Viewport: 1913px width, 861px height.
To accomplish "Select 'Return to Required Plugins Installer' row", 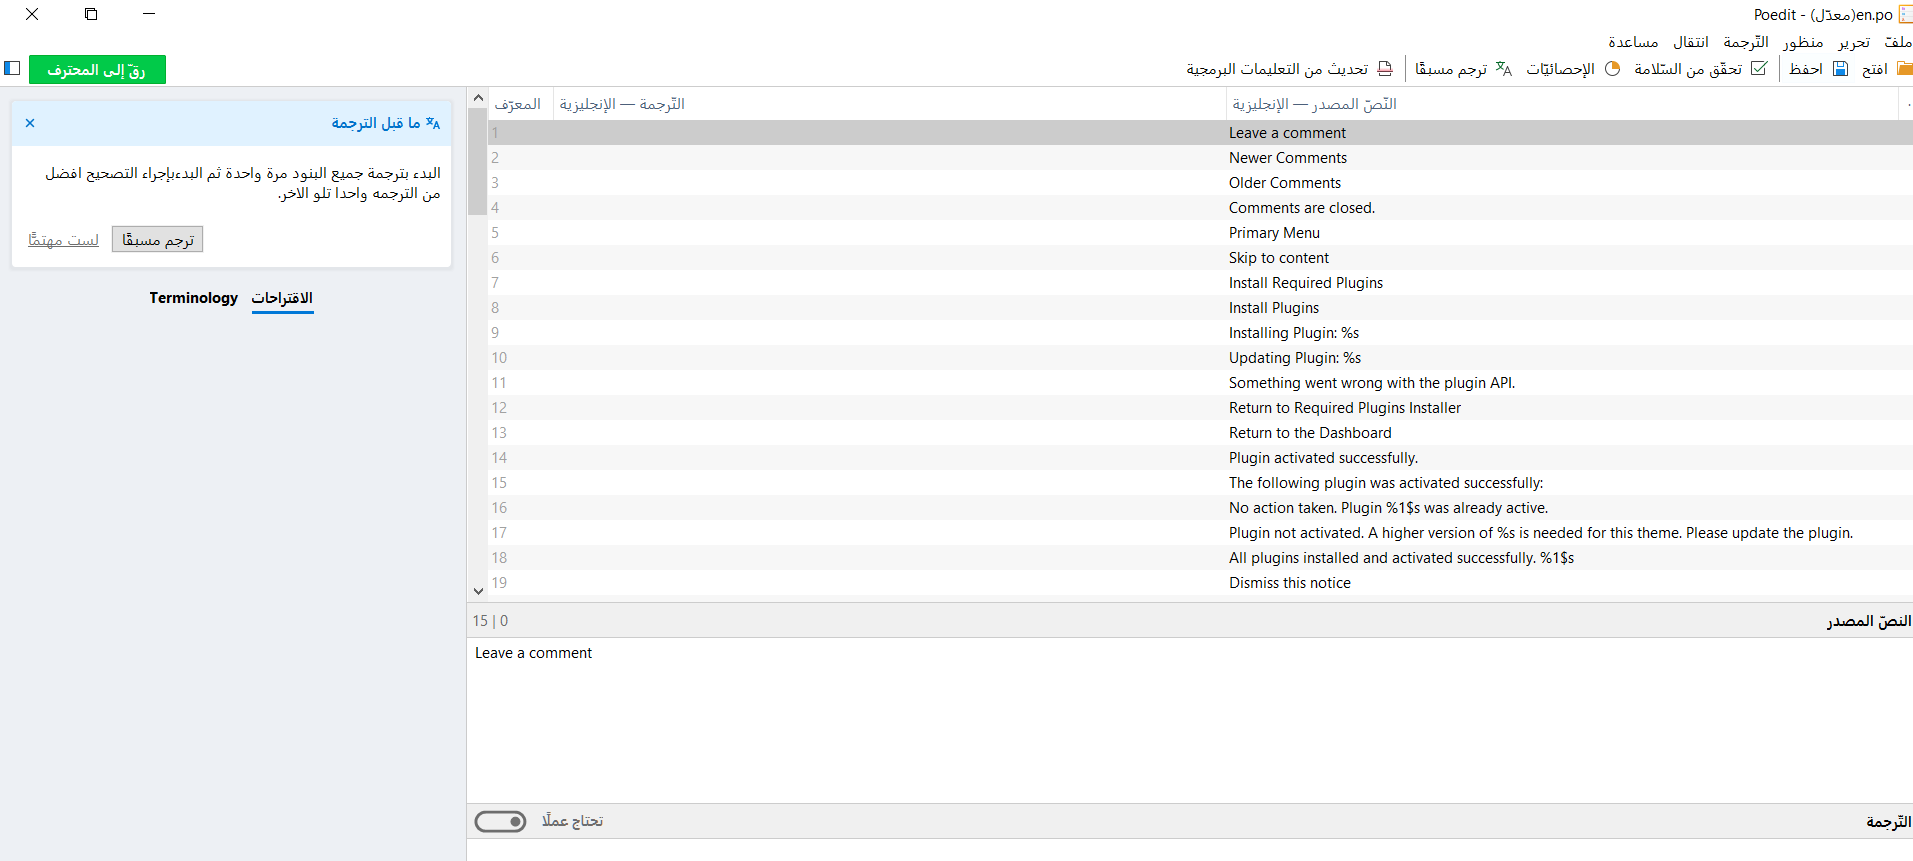I will coord(1200,408).
